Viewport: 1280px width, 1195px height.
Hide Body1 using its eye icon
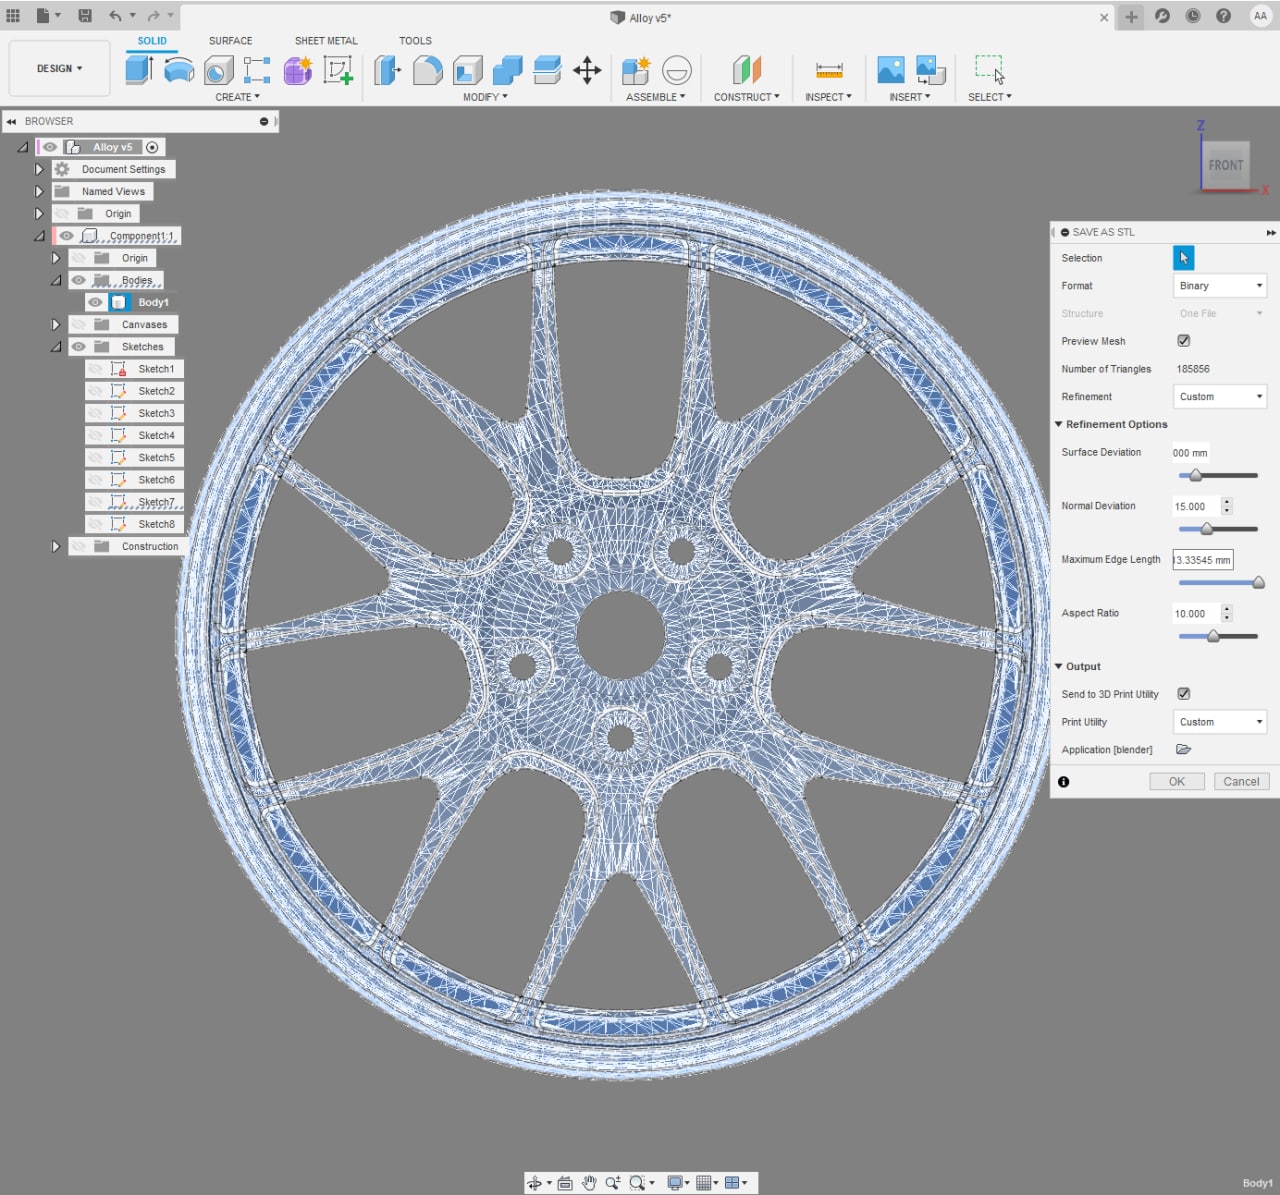[x=95, y=302]
